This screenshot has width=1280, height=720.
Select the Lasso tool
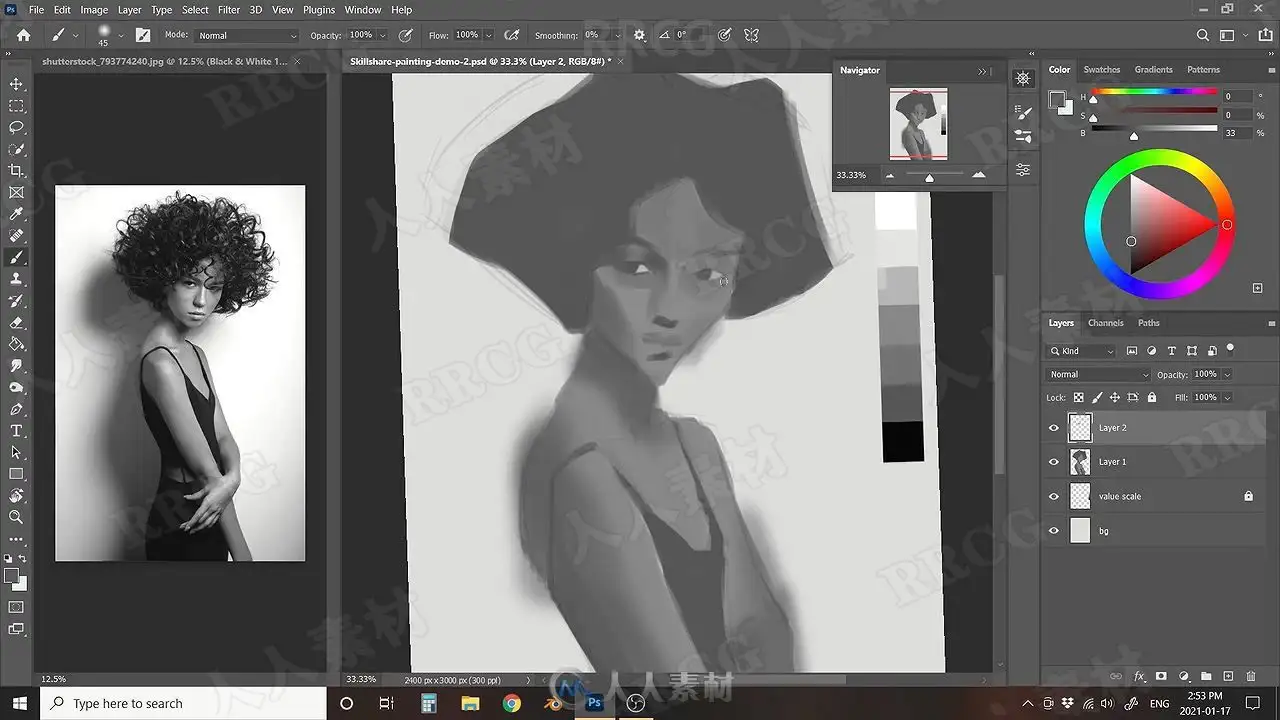click(16, 127)
